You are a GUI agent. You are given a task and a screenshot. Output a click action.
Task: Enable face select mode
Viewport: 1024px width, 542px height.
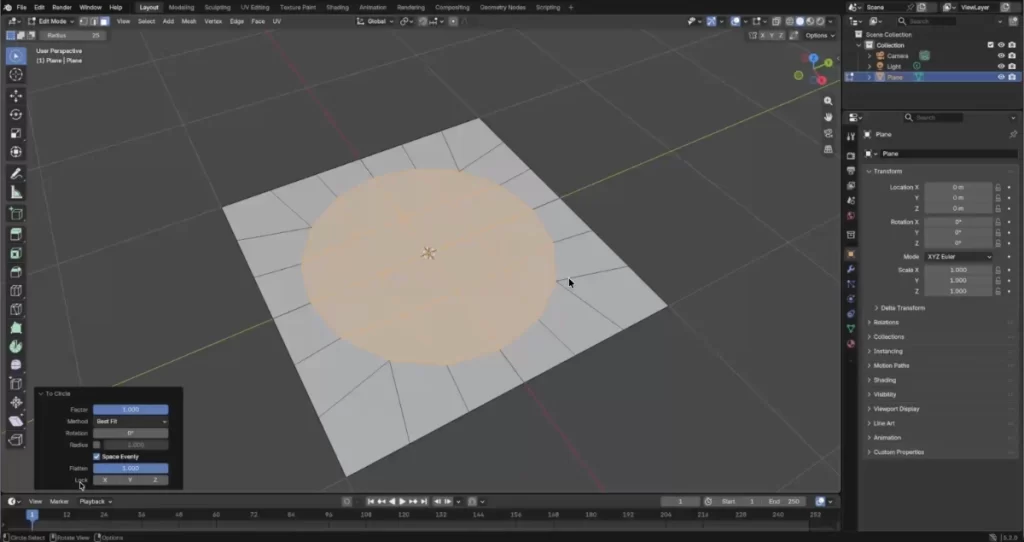pyautogui.click(x=104, y=22)
